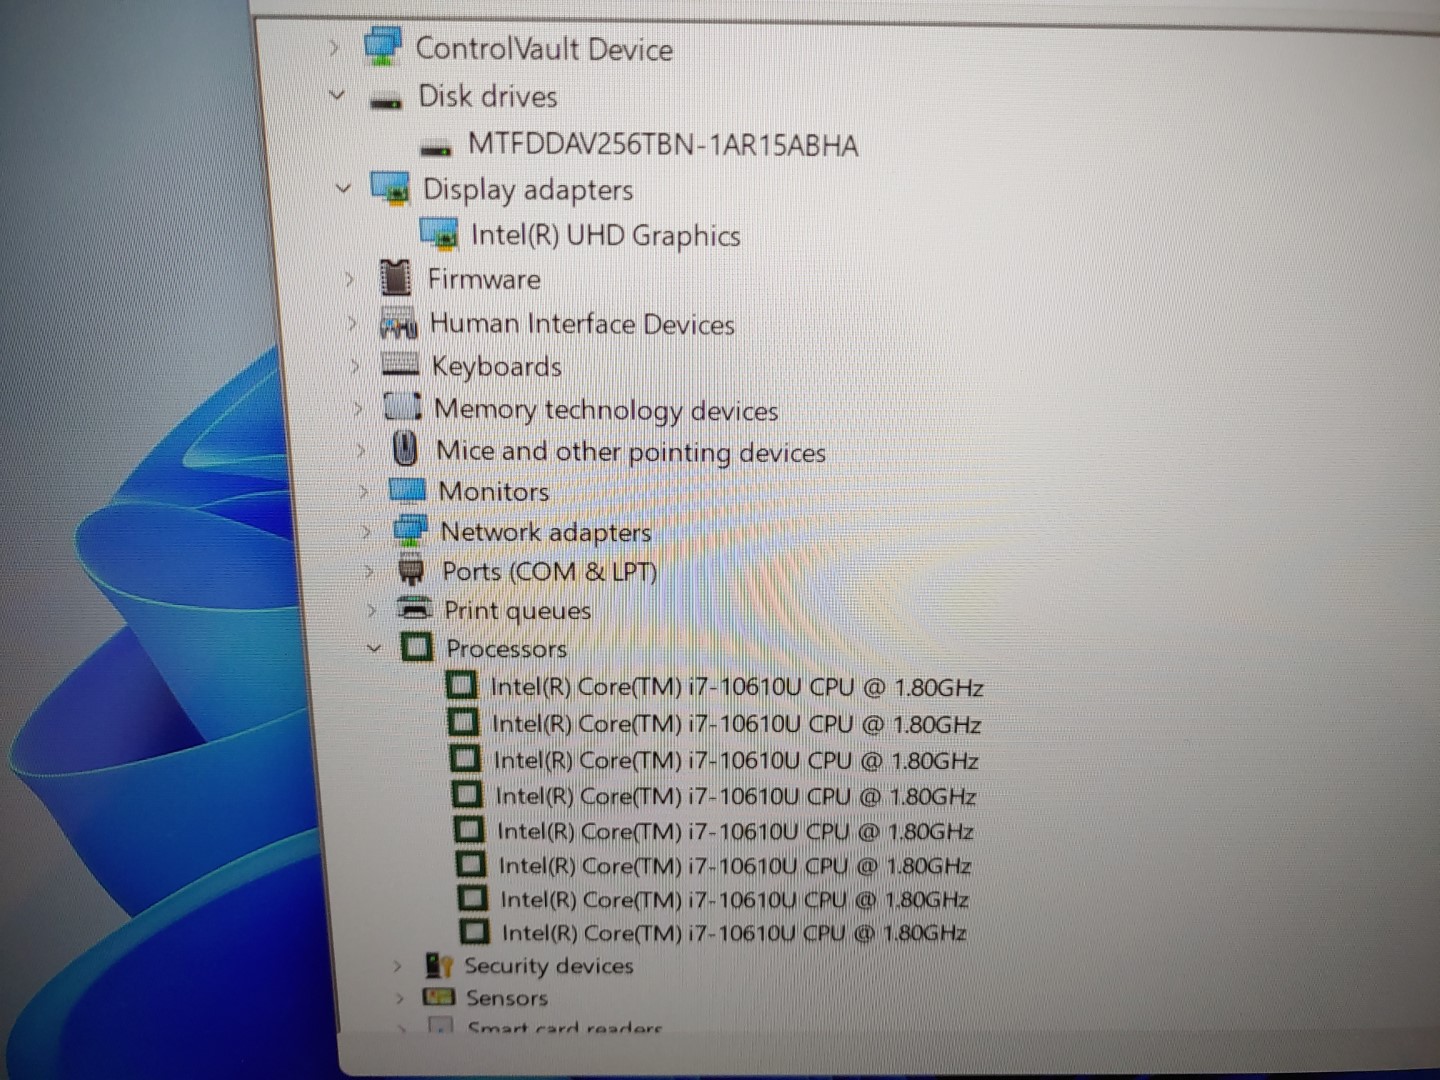
Task: Click the Ports (COM & LPT) plug icon
Action: click(411, 571)
